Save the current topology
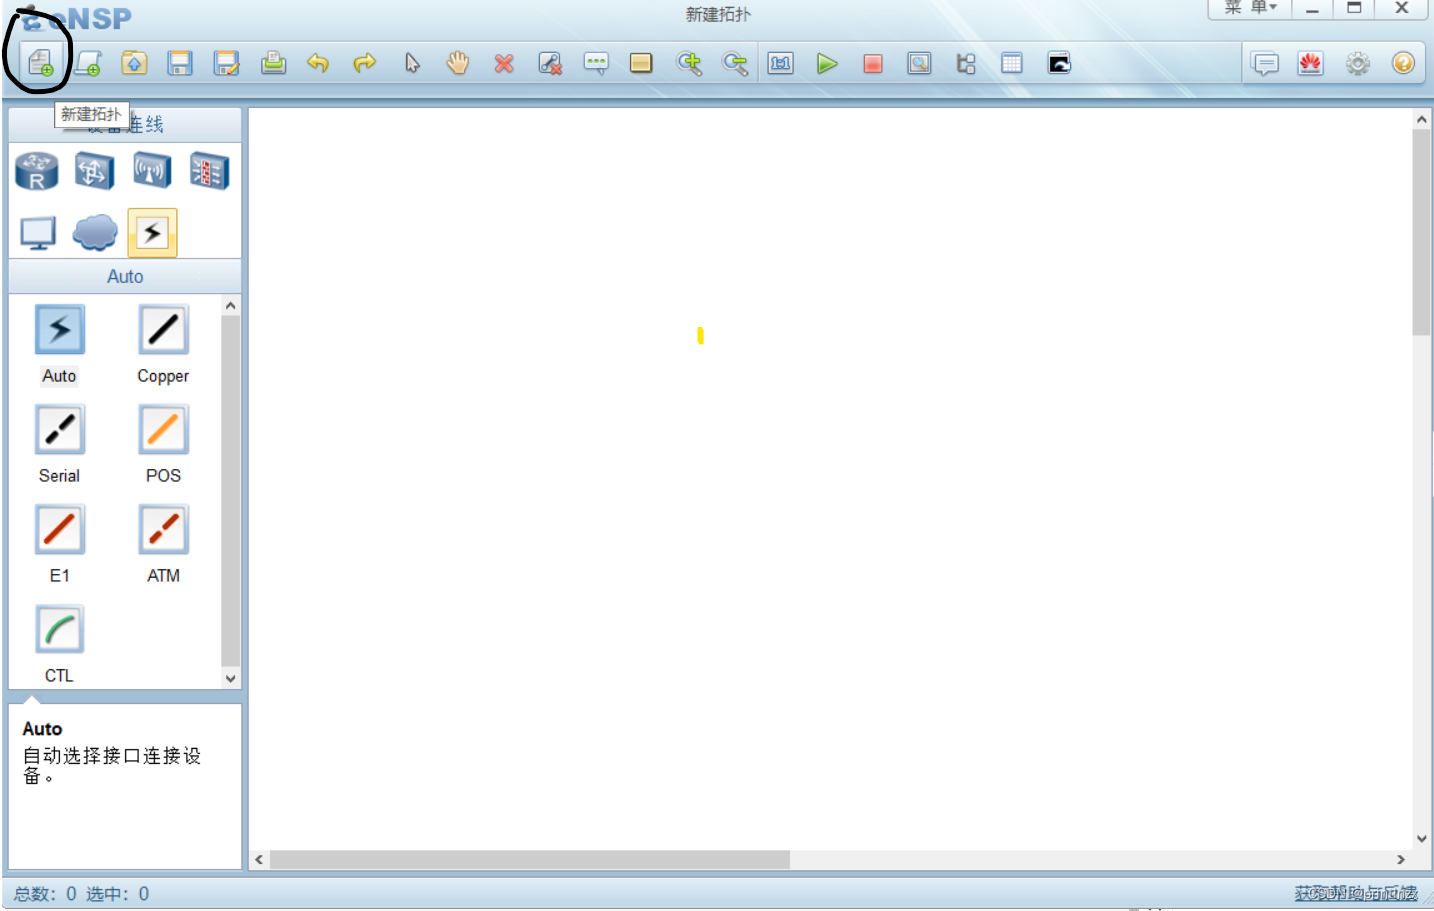This screenshot has height=911, width=1434. click(x=180, y=64)
